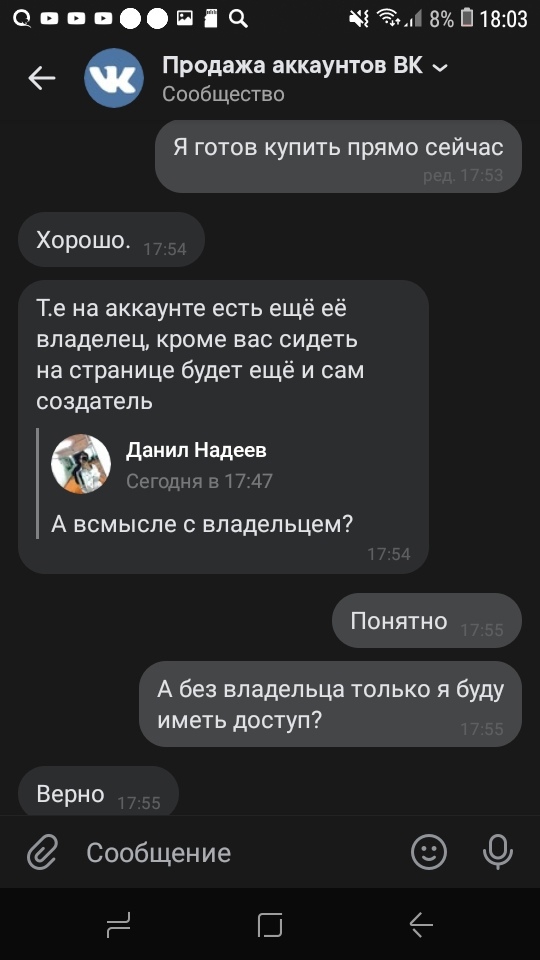Tap Данил Надеев name in quoted reply
The width and height of the screenshot is (540, 960).
click(196, 451)
